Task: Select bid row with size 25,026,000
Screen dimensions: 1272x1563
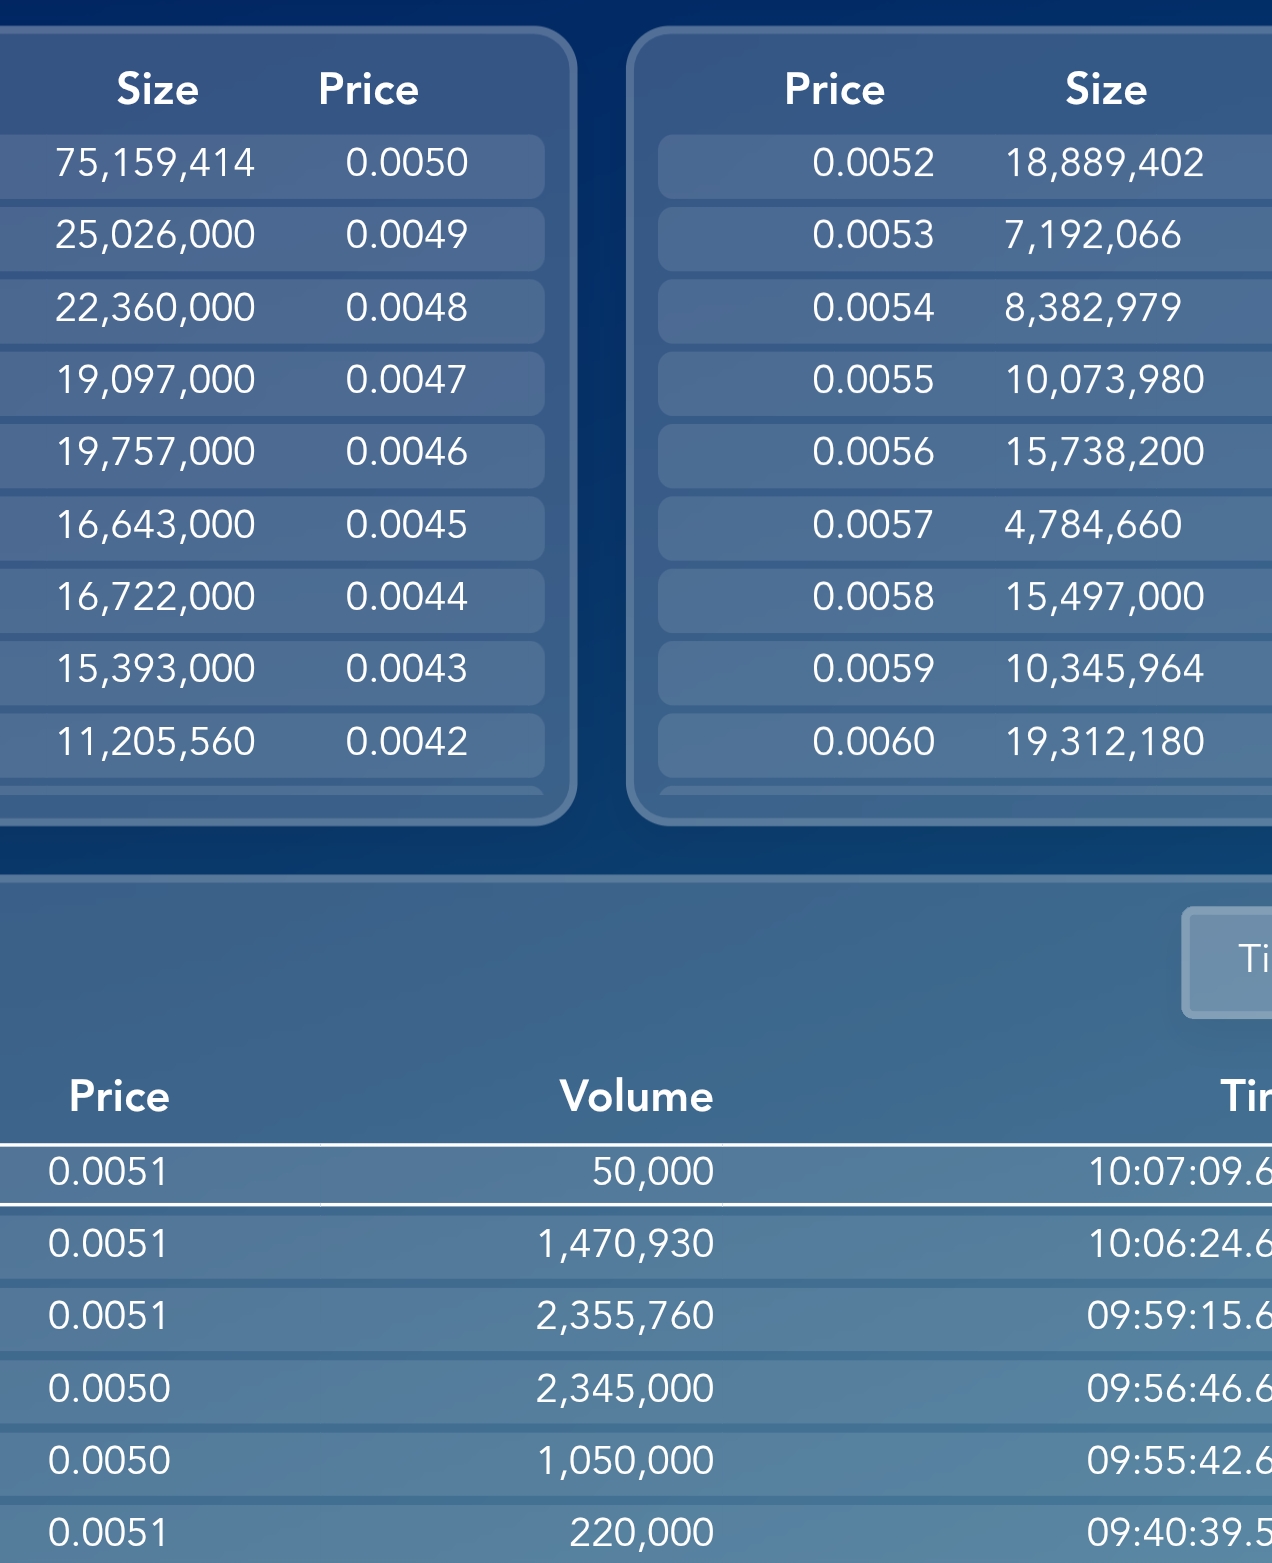Action: [270, 236]
